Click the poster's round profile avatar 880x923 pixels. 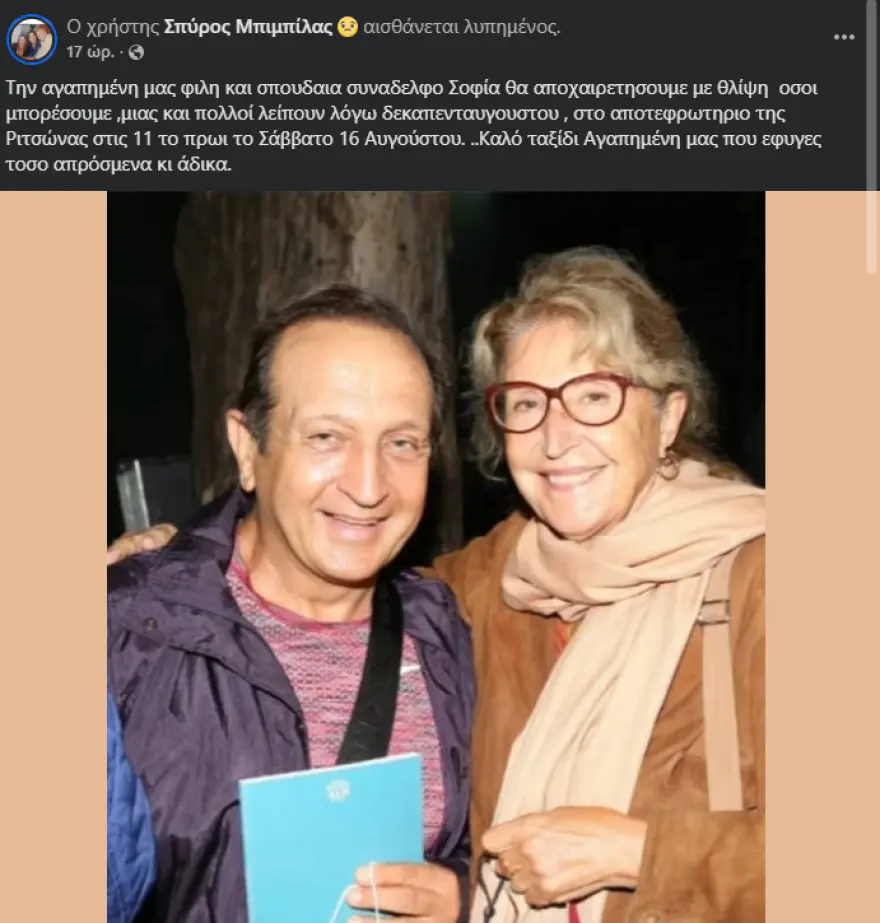pos(32,39)
